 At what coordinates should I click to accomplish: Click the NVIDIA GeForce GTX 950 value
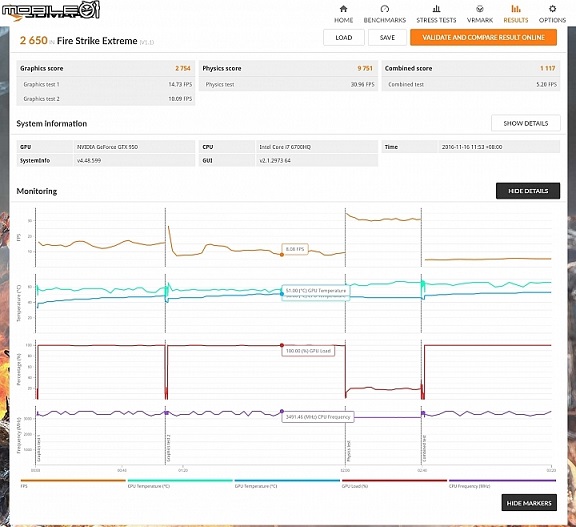(107, 147)
